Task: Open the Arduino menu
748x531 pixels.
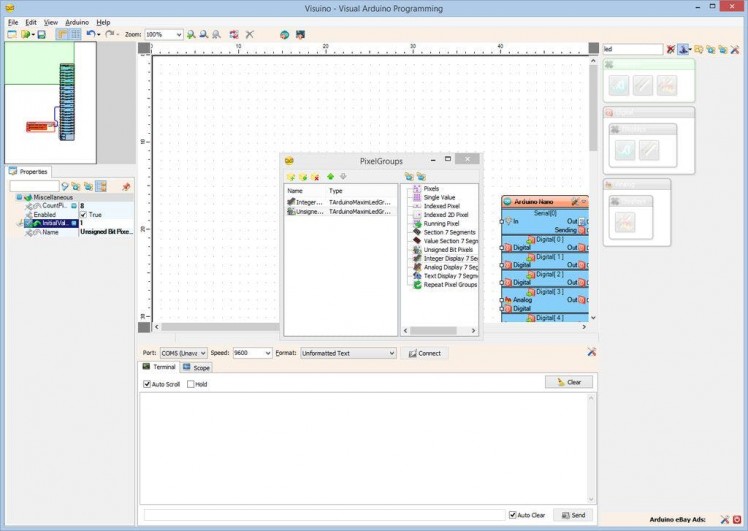Action: pos(77,21)
